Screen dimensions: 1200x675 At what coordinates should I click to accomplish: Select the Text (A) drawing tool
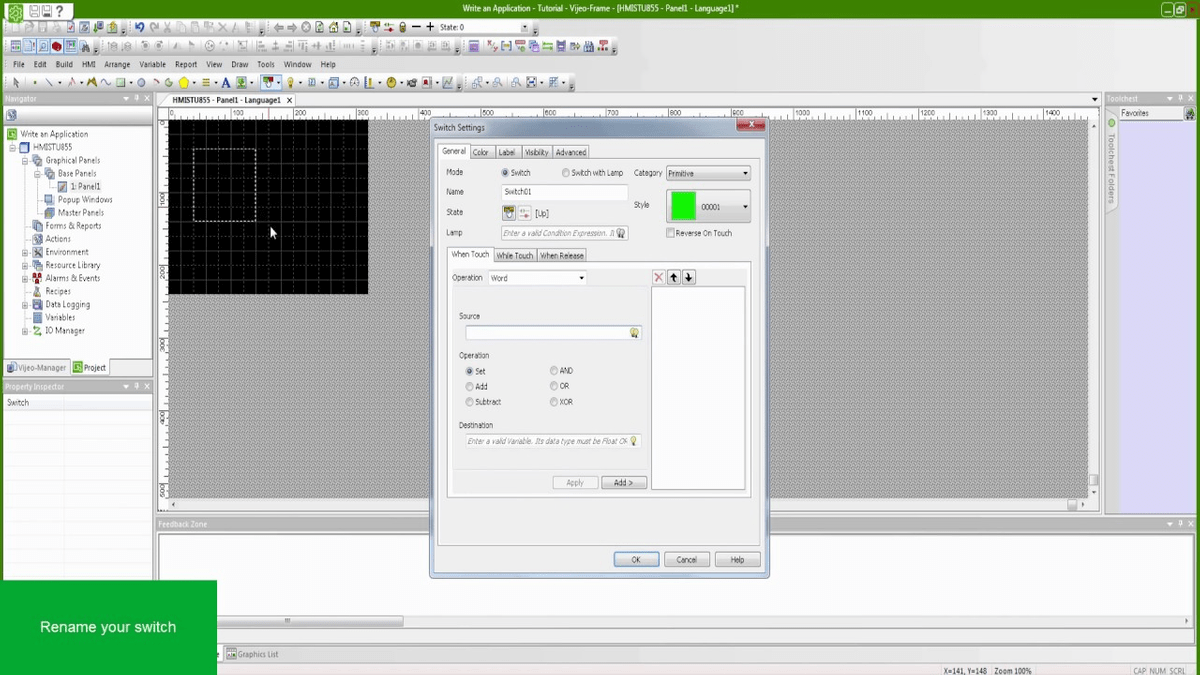pos(226,83)
